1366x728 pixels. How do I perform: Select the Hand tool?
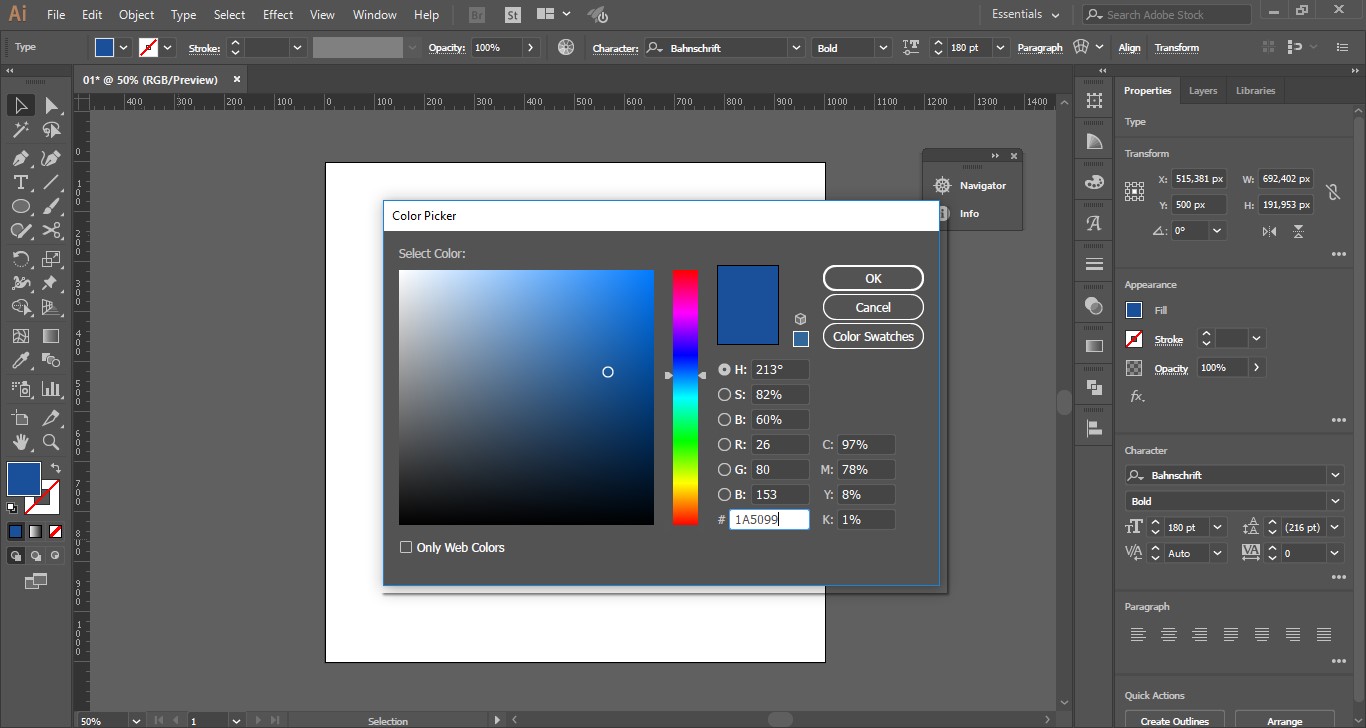[20, 442]
